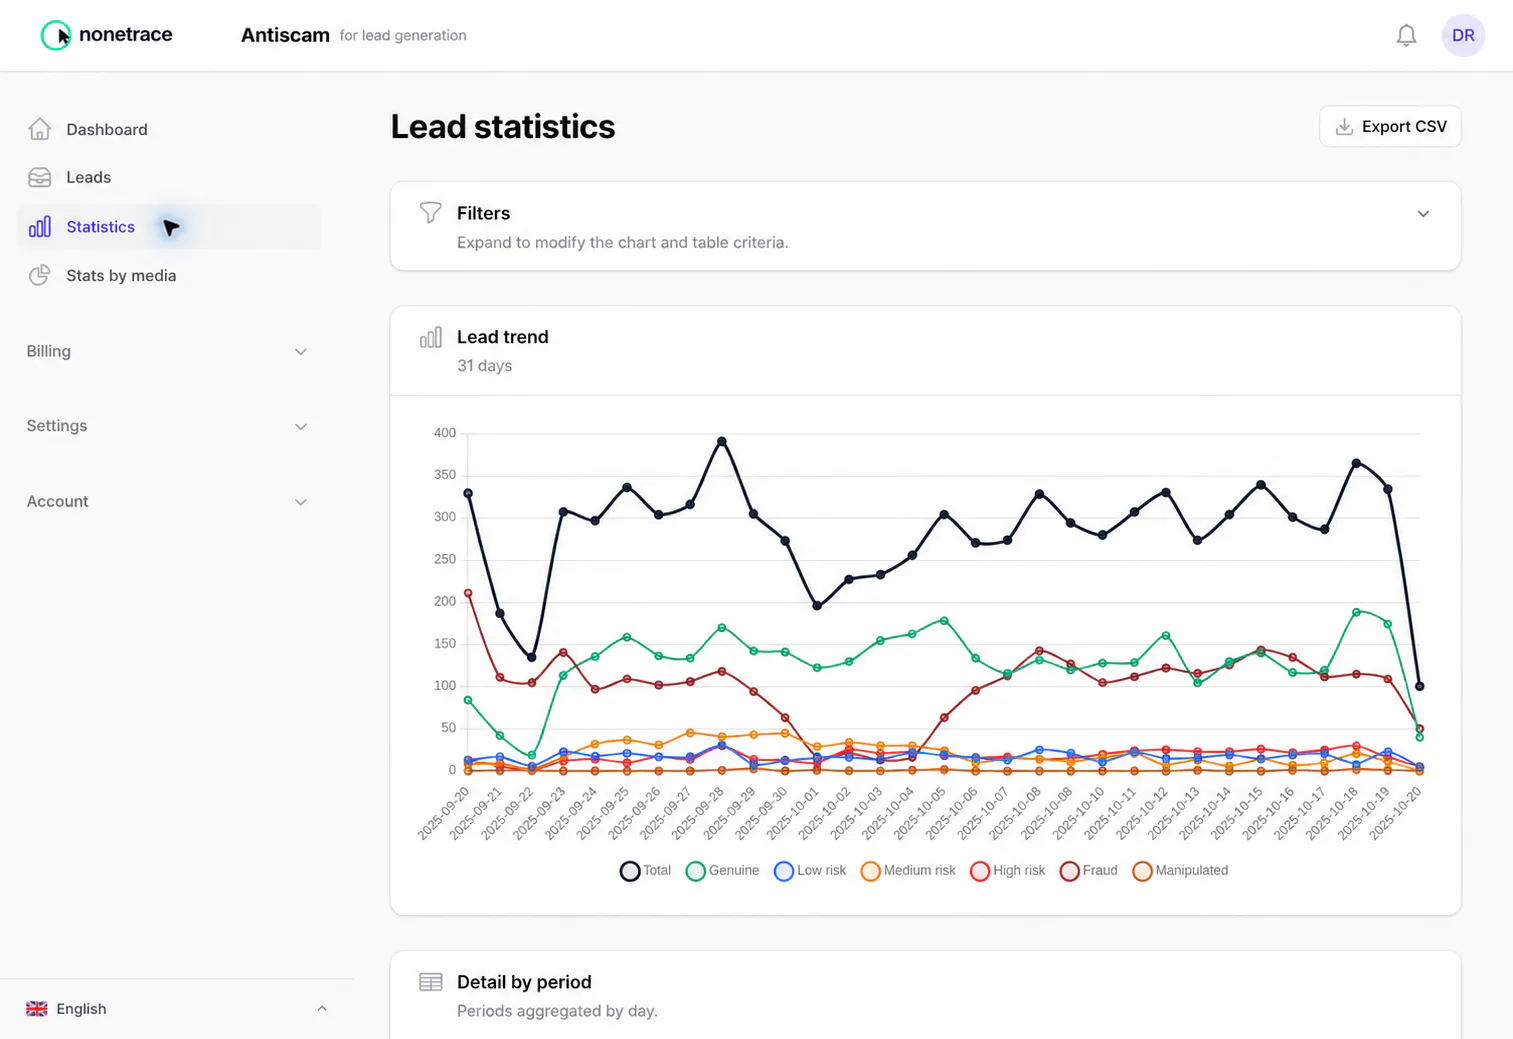1513x1039 pixels.
Task: Click the Lead trend chart icon
Action: (x=431, y=337)
